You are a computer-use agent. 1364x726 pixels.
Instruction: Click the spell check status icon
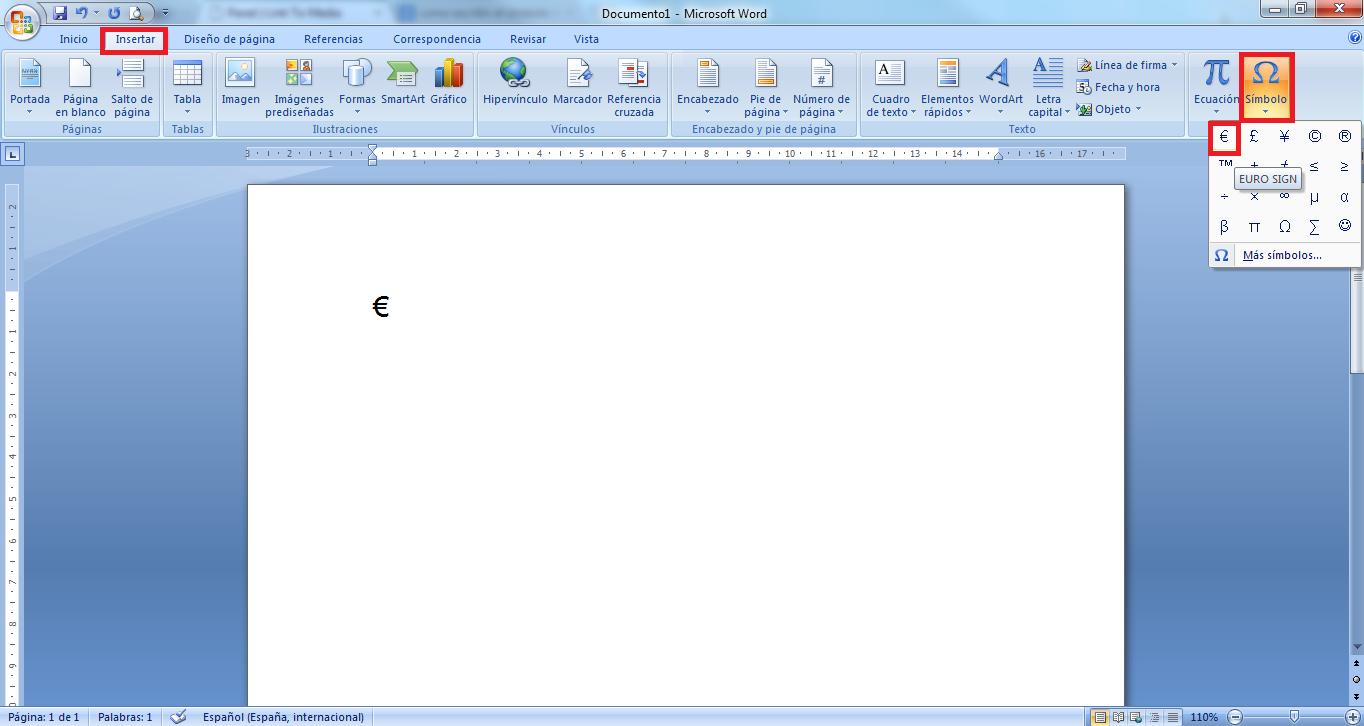tap(178, 717)
